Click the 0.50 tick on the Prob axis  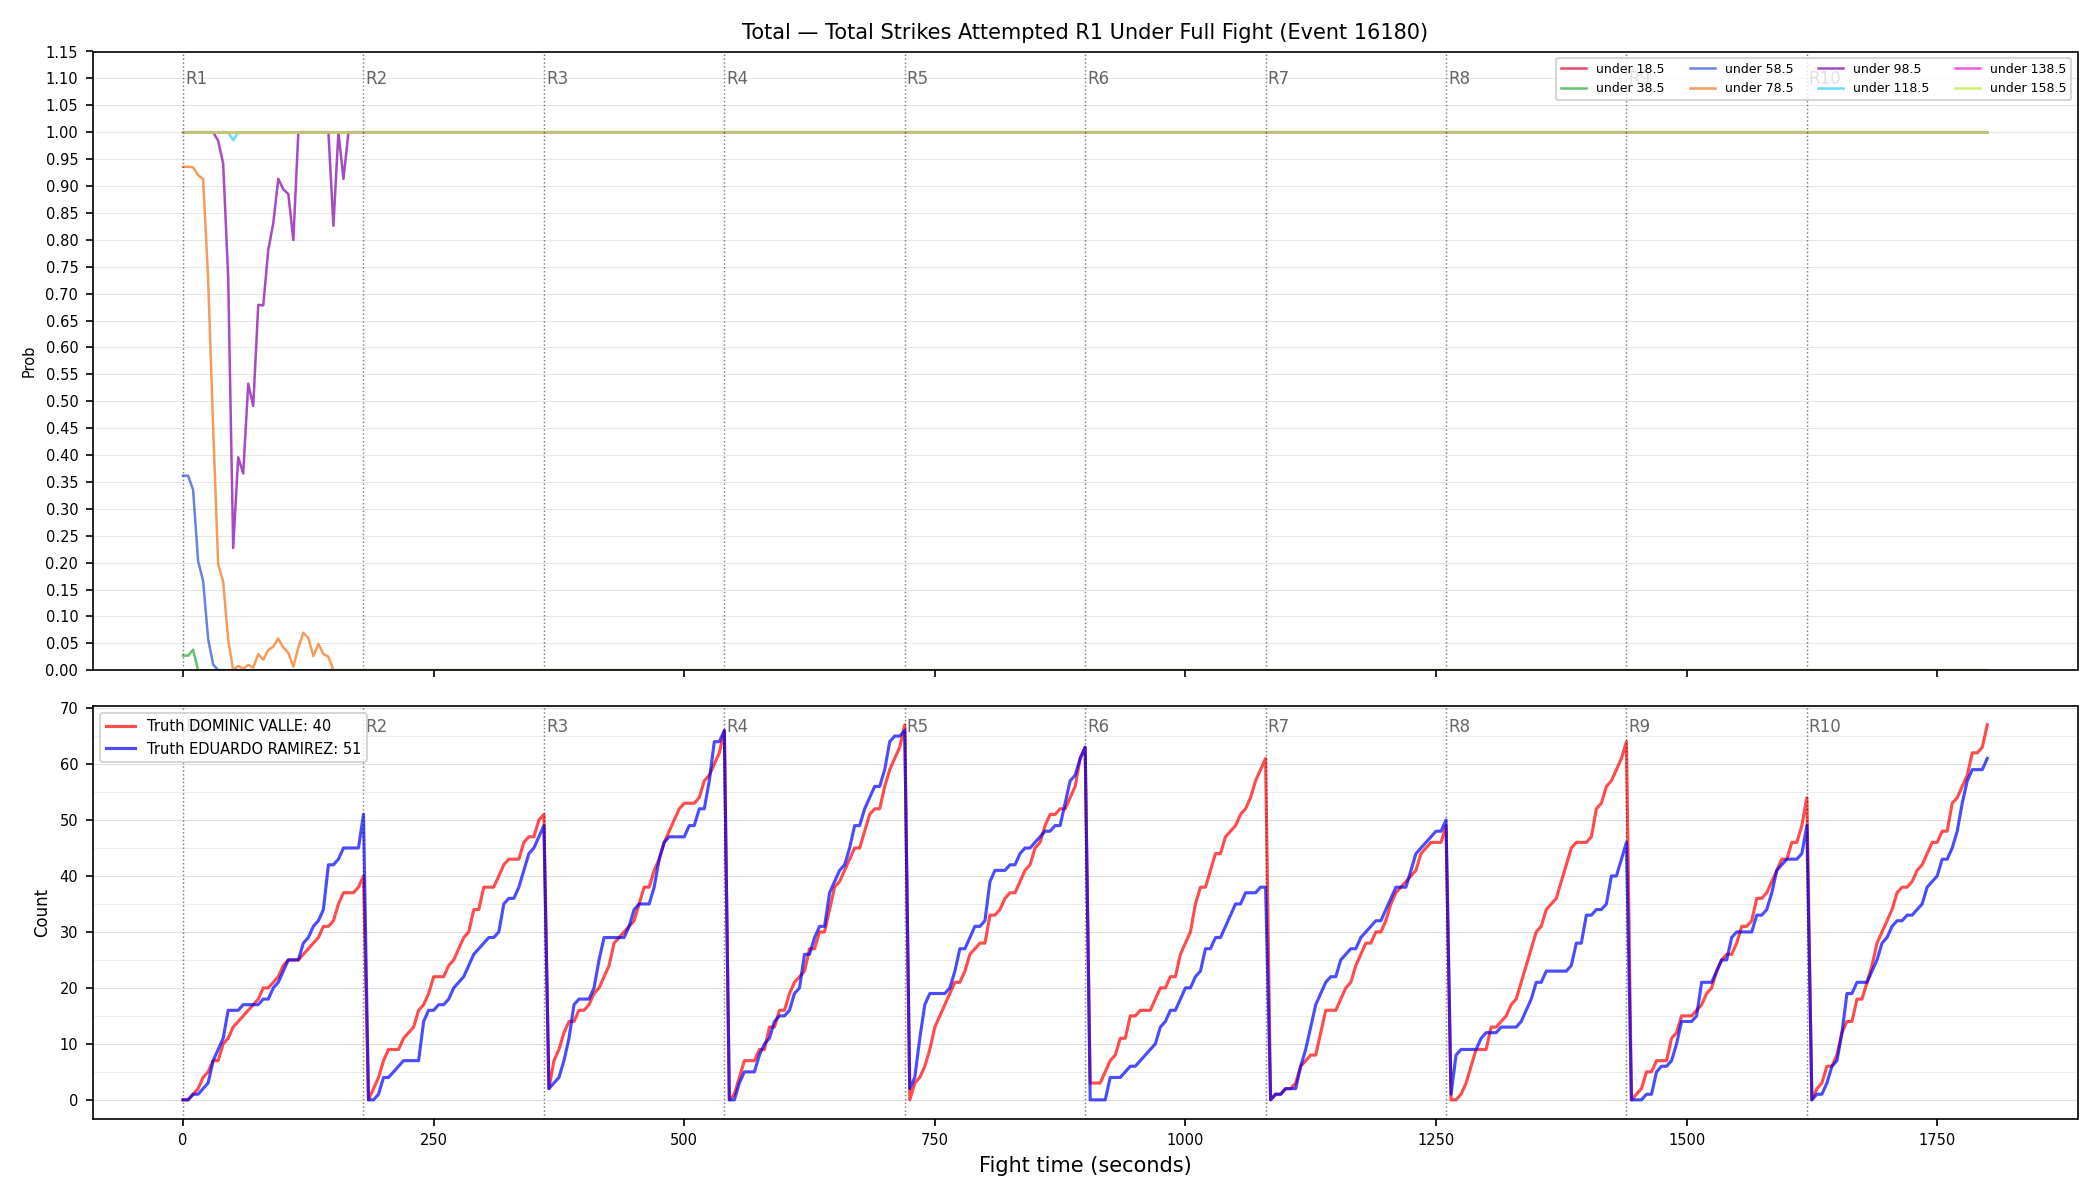pos(62,402)
